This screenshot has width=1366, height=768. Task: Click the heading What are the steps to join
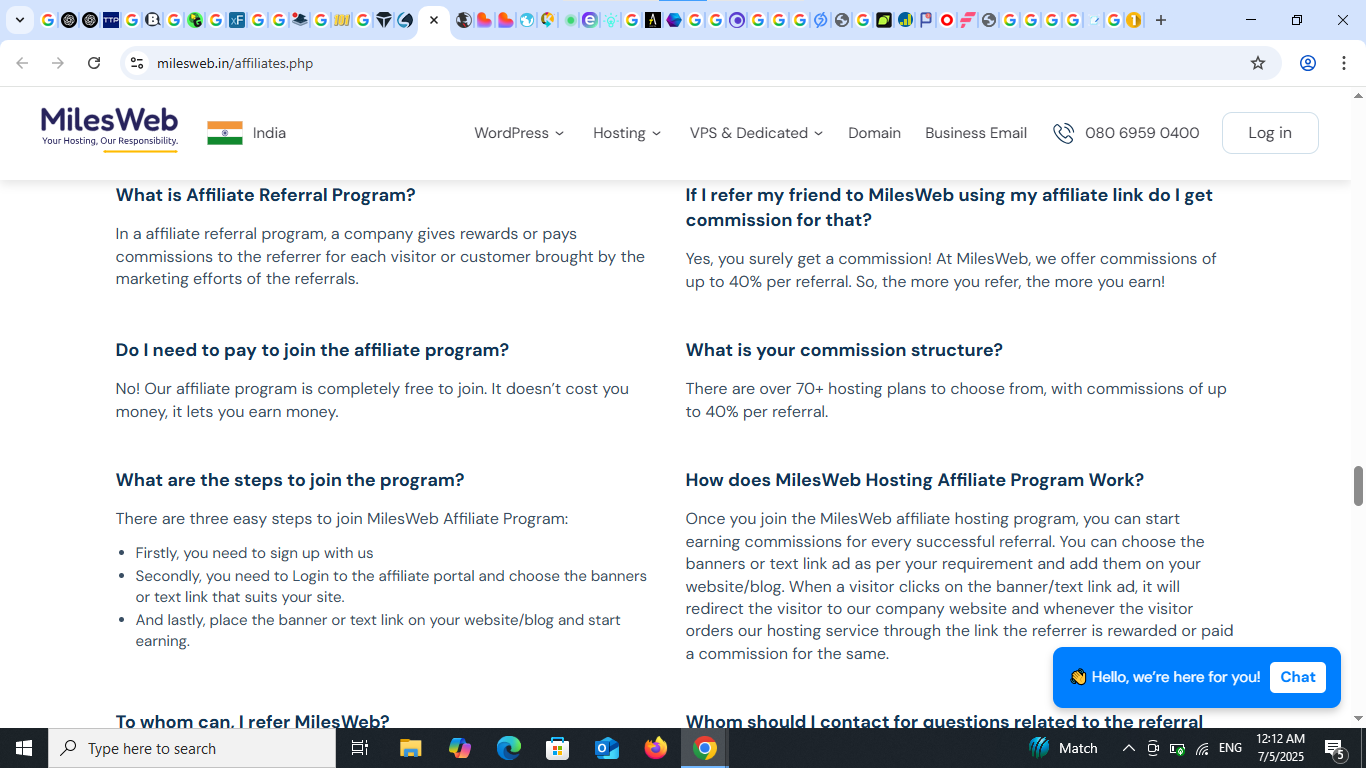pyautogui.click(x=290, y=480)
